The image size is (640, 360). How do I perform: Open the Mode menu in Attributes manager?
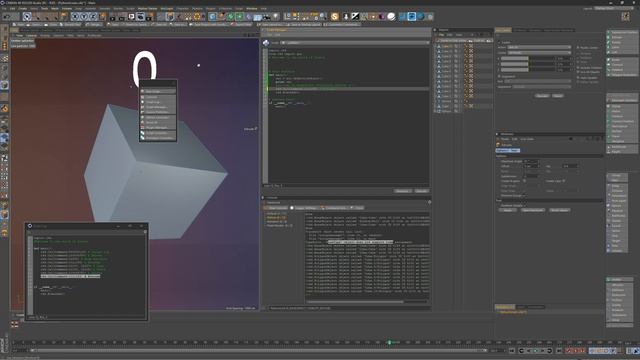[x=505, y=139]
